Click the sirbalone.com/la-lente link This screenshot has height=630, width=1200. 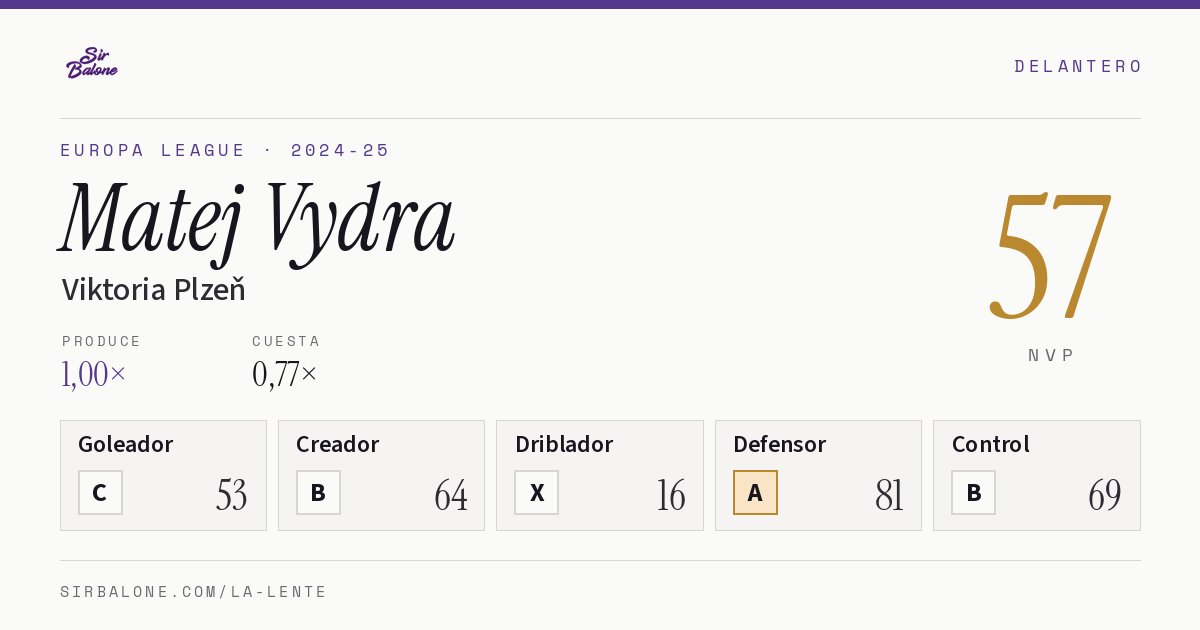[194, 592]
